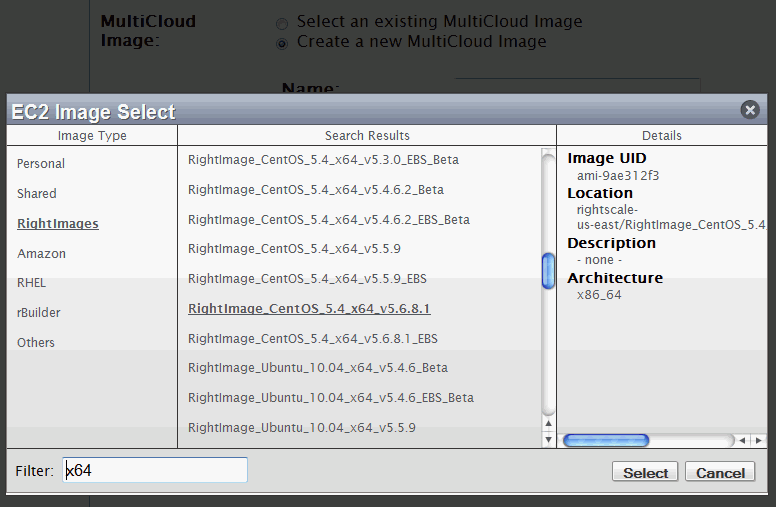Click the Architecture value x86_64

pyautogui.click(x=599, y=295)
